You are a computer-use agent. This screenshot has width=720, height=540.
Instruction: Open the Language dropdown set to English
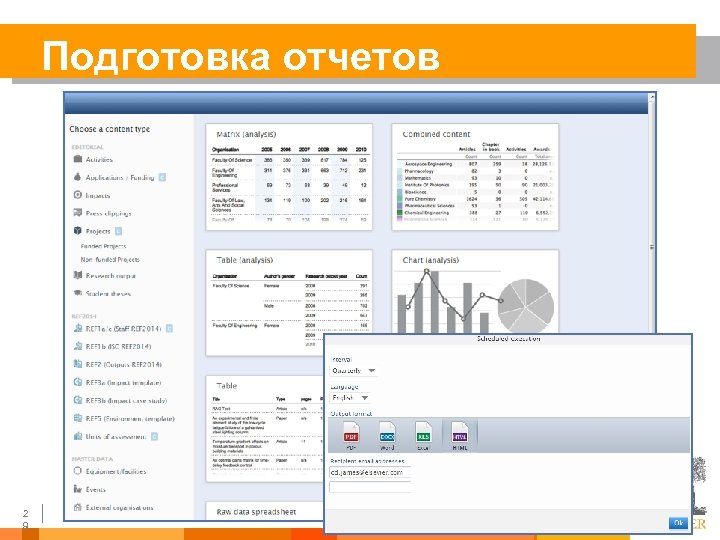[350, 398]
